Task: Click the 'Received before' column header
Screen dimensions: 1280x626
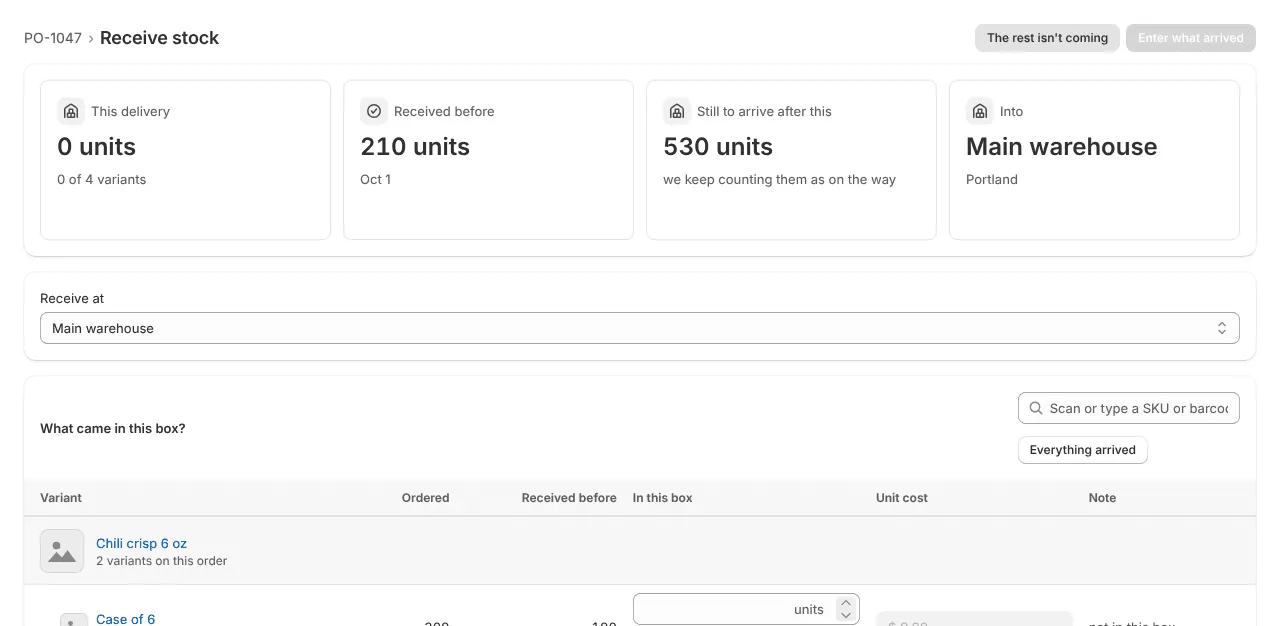Action: [569, 497]
